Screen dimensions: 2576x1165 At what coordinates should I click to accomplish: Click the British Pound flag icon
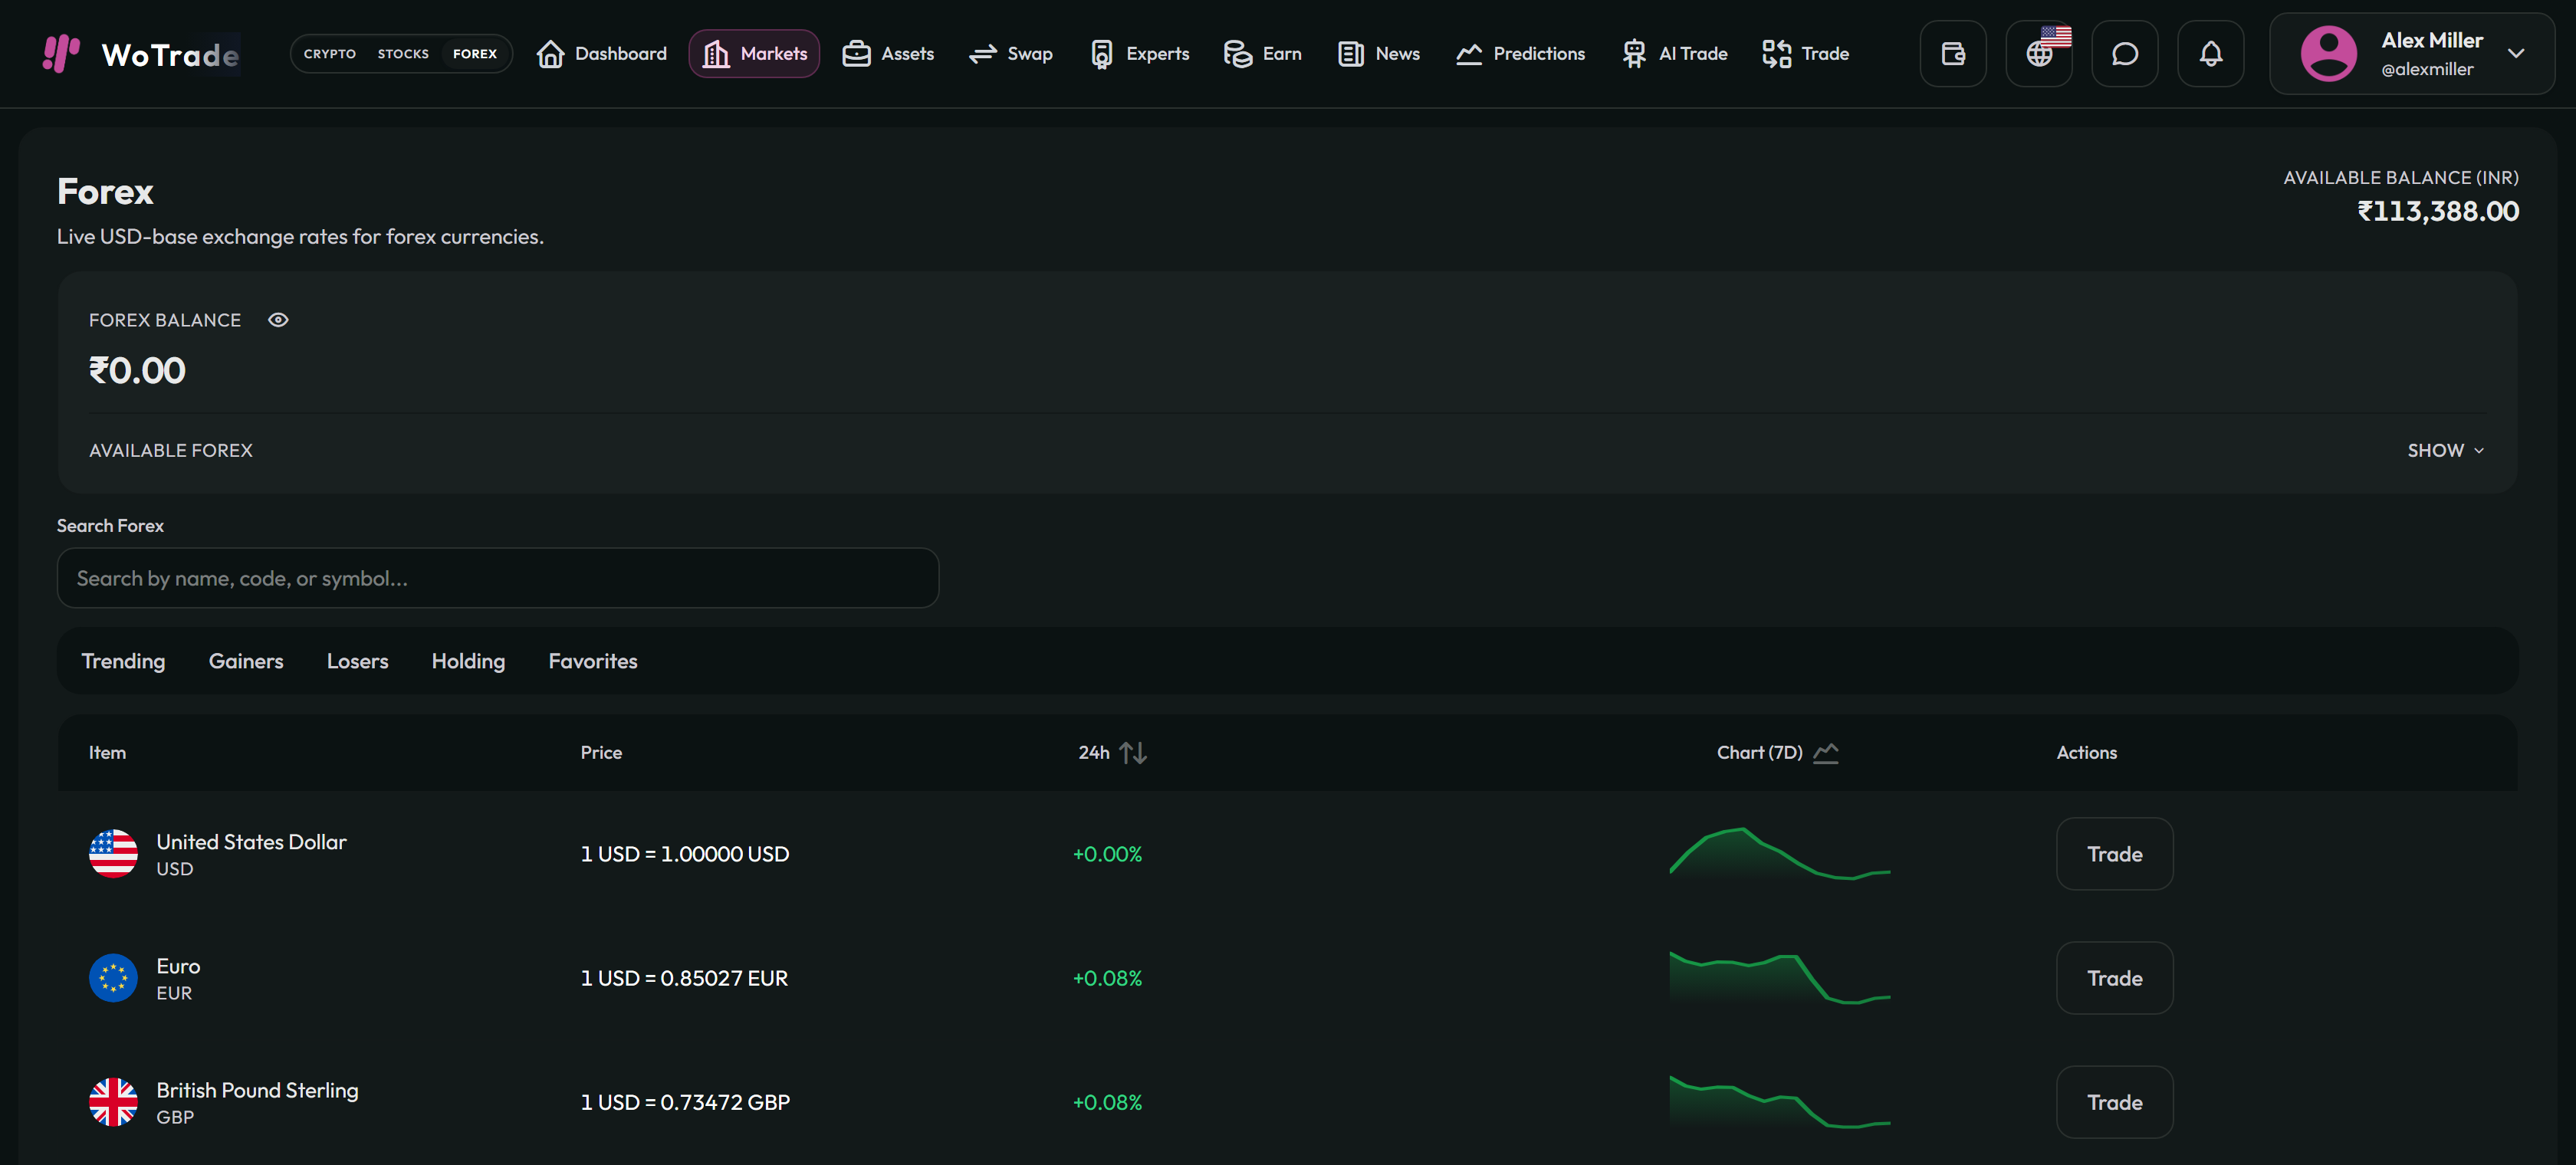click(x=113, y=1102)
